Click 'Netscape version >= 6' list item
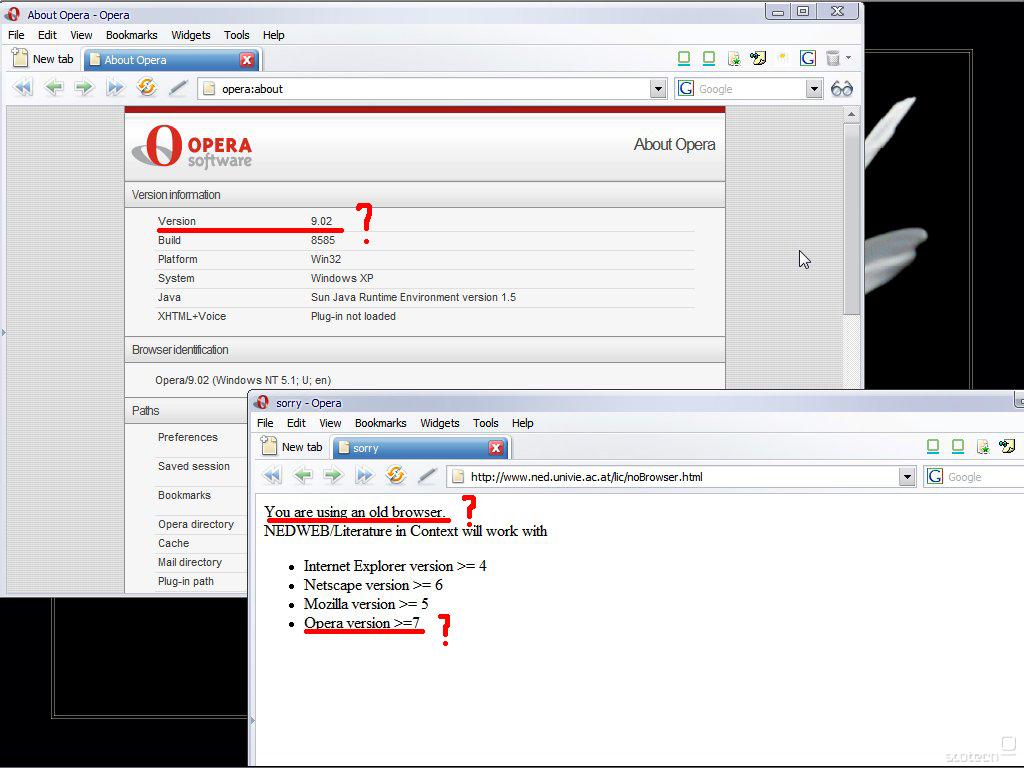 click(373, 584)
